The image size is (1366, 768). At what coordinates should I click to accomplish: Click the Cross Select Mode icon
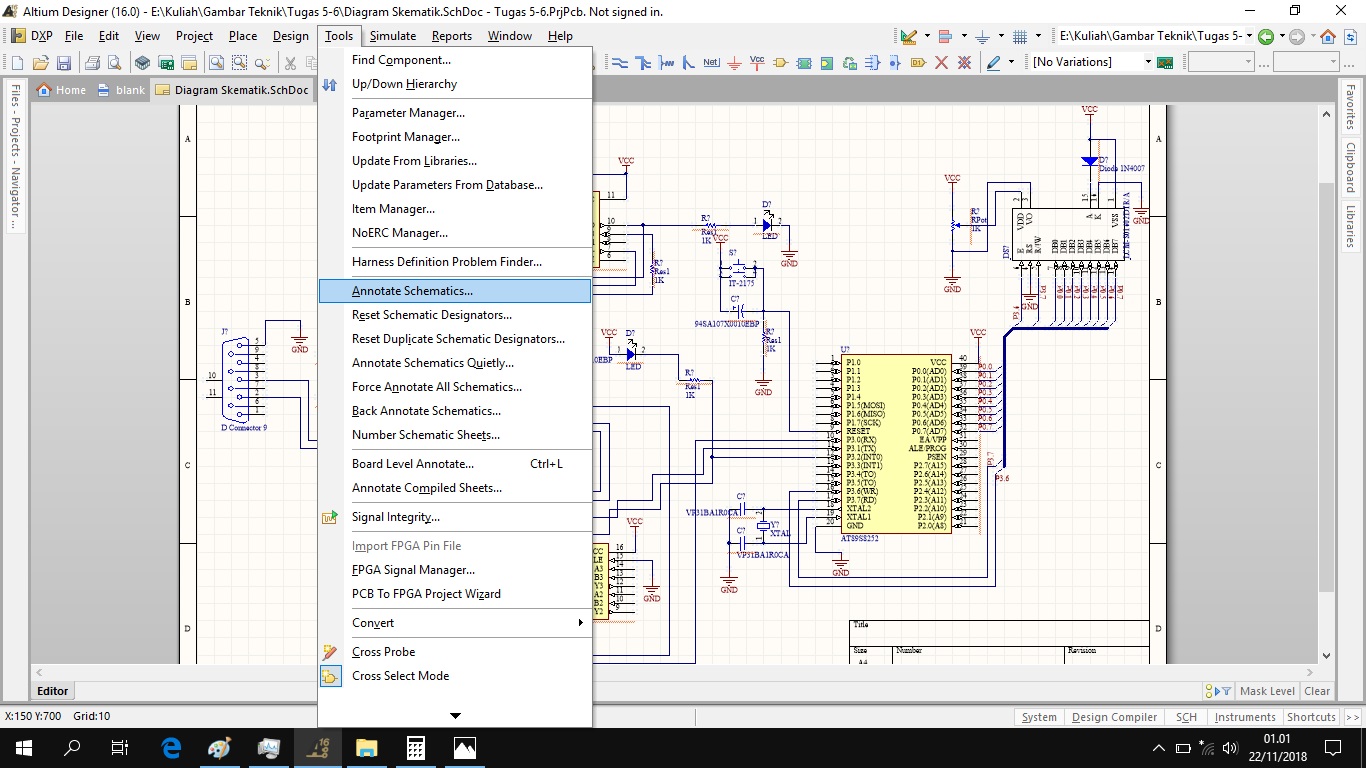click(330, 676)
